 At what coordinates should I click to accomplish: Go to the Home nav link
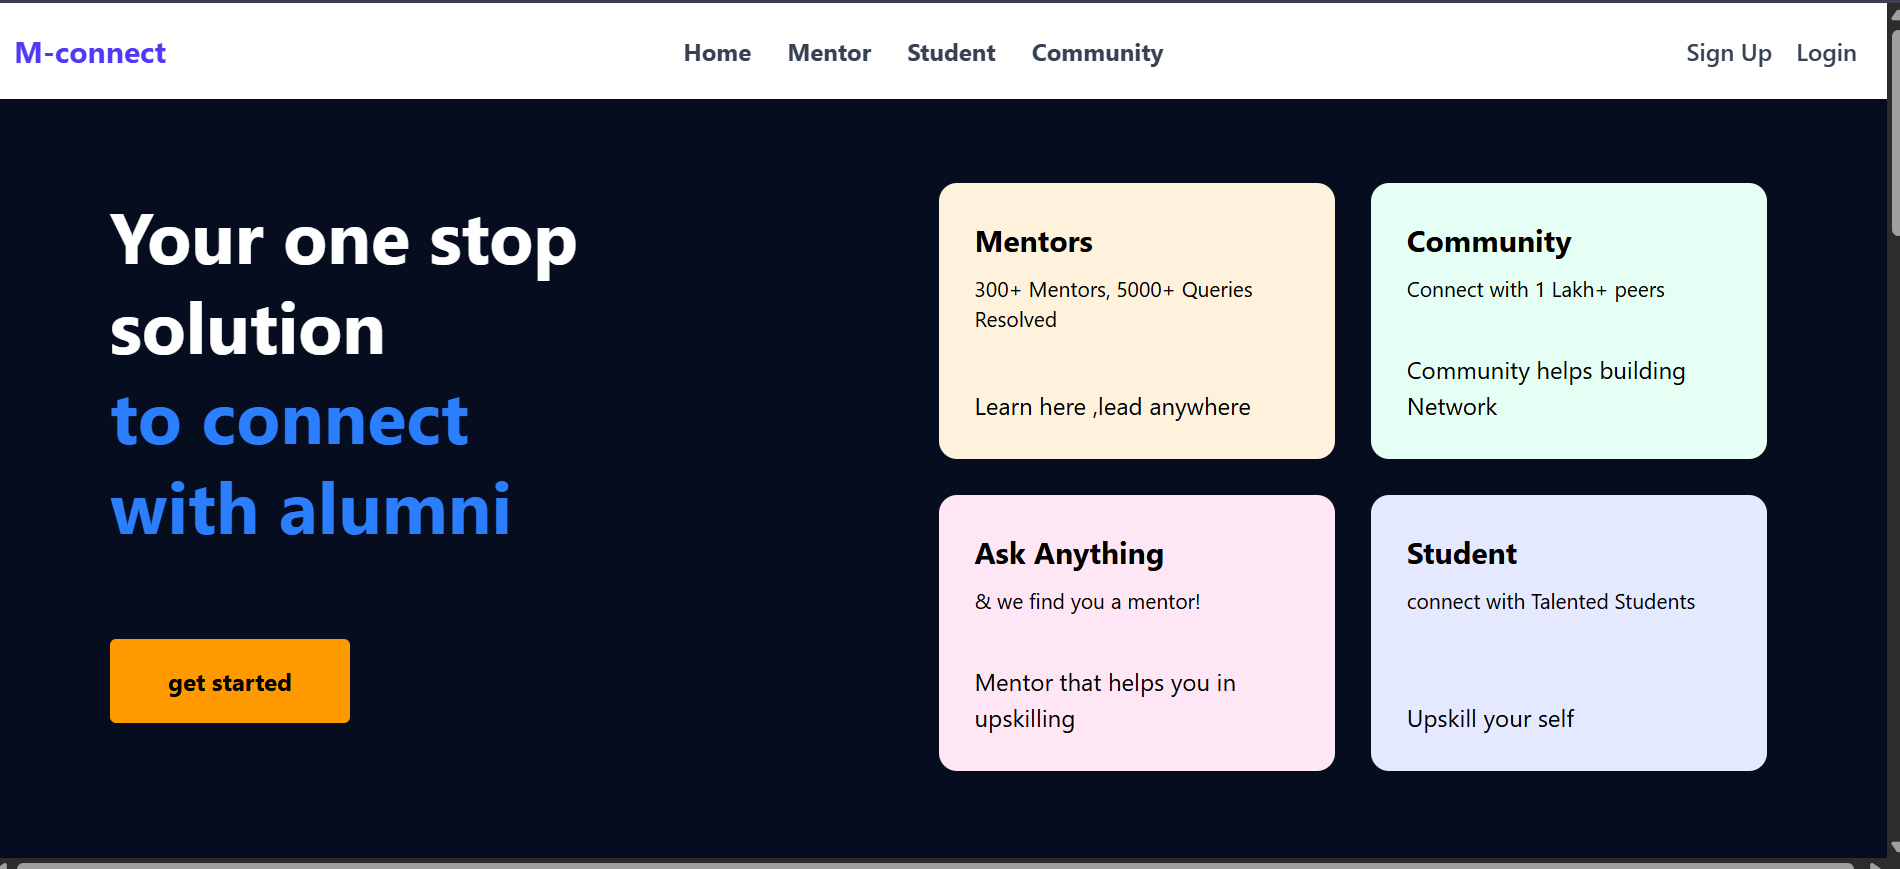(x=717, y=53)
